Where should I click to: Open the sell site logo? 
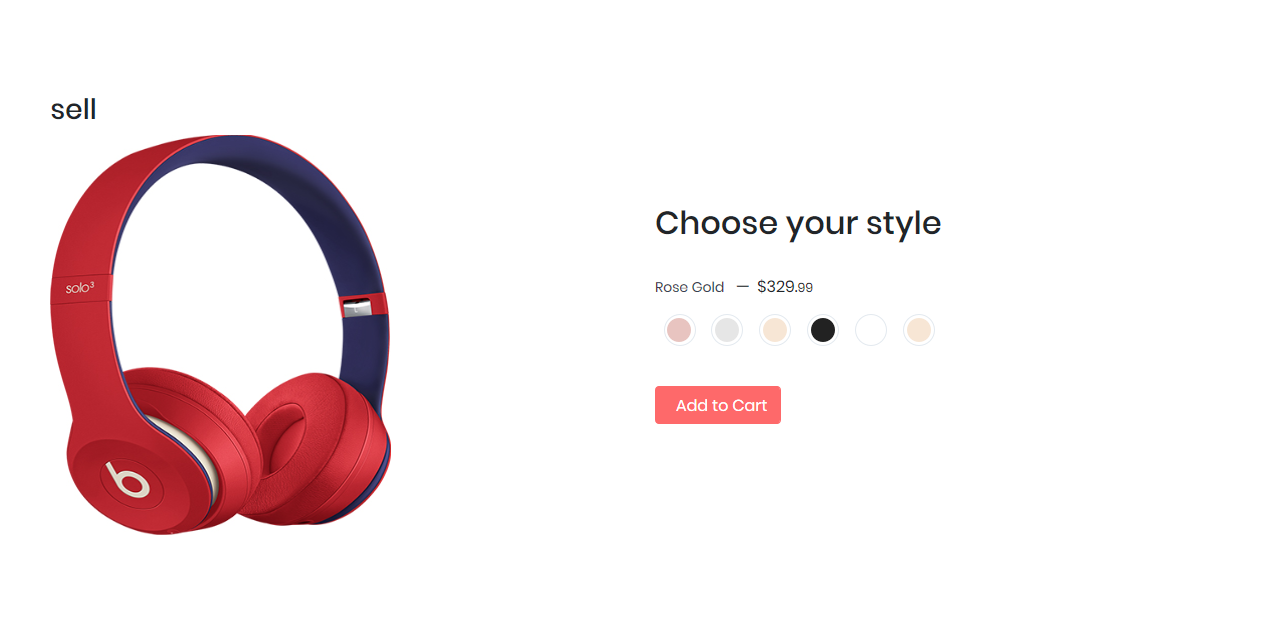74,109
